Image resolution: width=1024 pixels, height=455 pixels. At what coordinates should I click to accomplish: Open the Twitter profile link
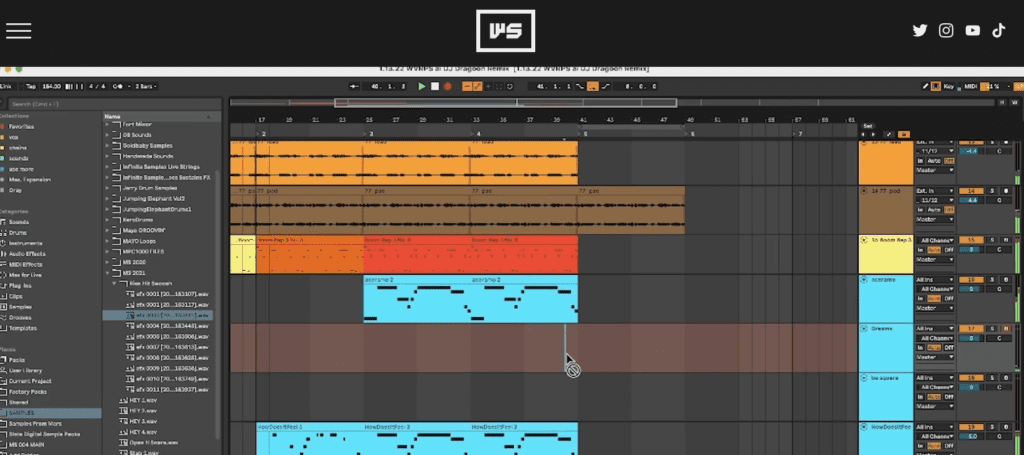pos(920,30)
